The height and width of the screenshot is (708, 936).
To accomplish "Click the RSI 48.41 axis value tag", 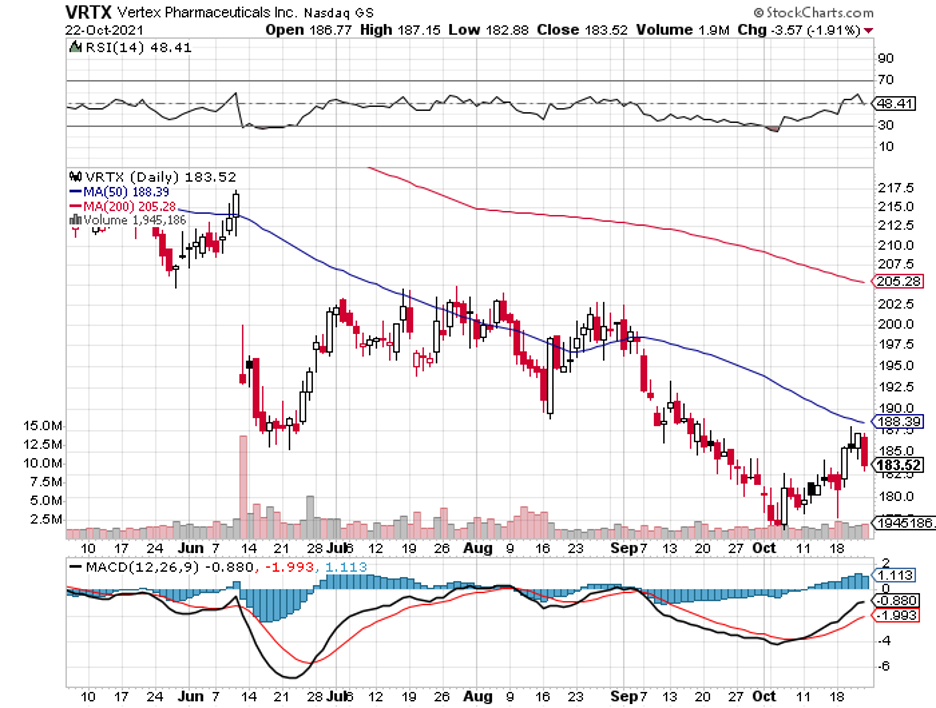I will coord(894,104).
